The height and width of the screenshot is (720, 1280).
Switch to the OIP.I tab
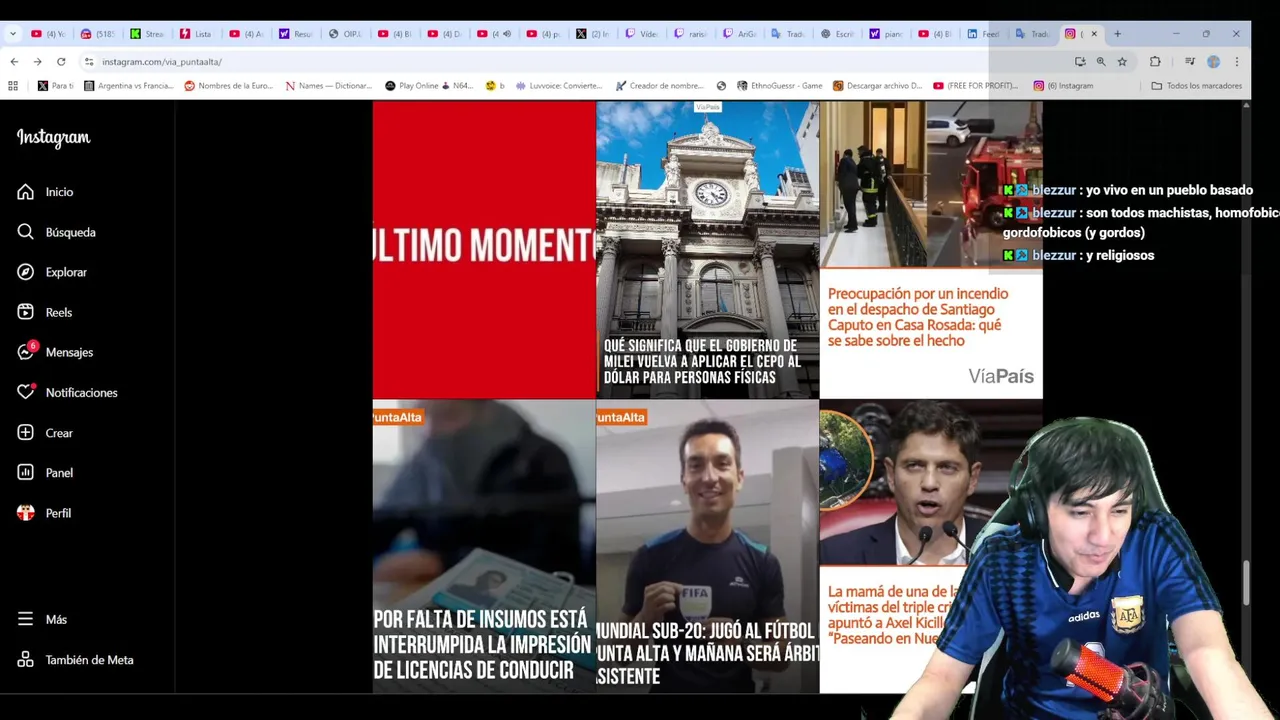click(x=345, y=34)
